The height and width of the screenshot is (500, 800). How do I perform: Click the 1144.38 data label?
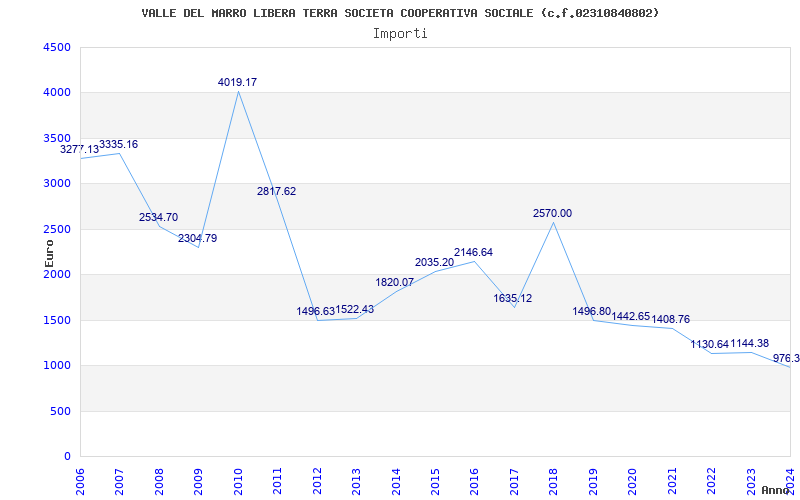pos(749,343)
